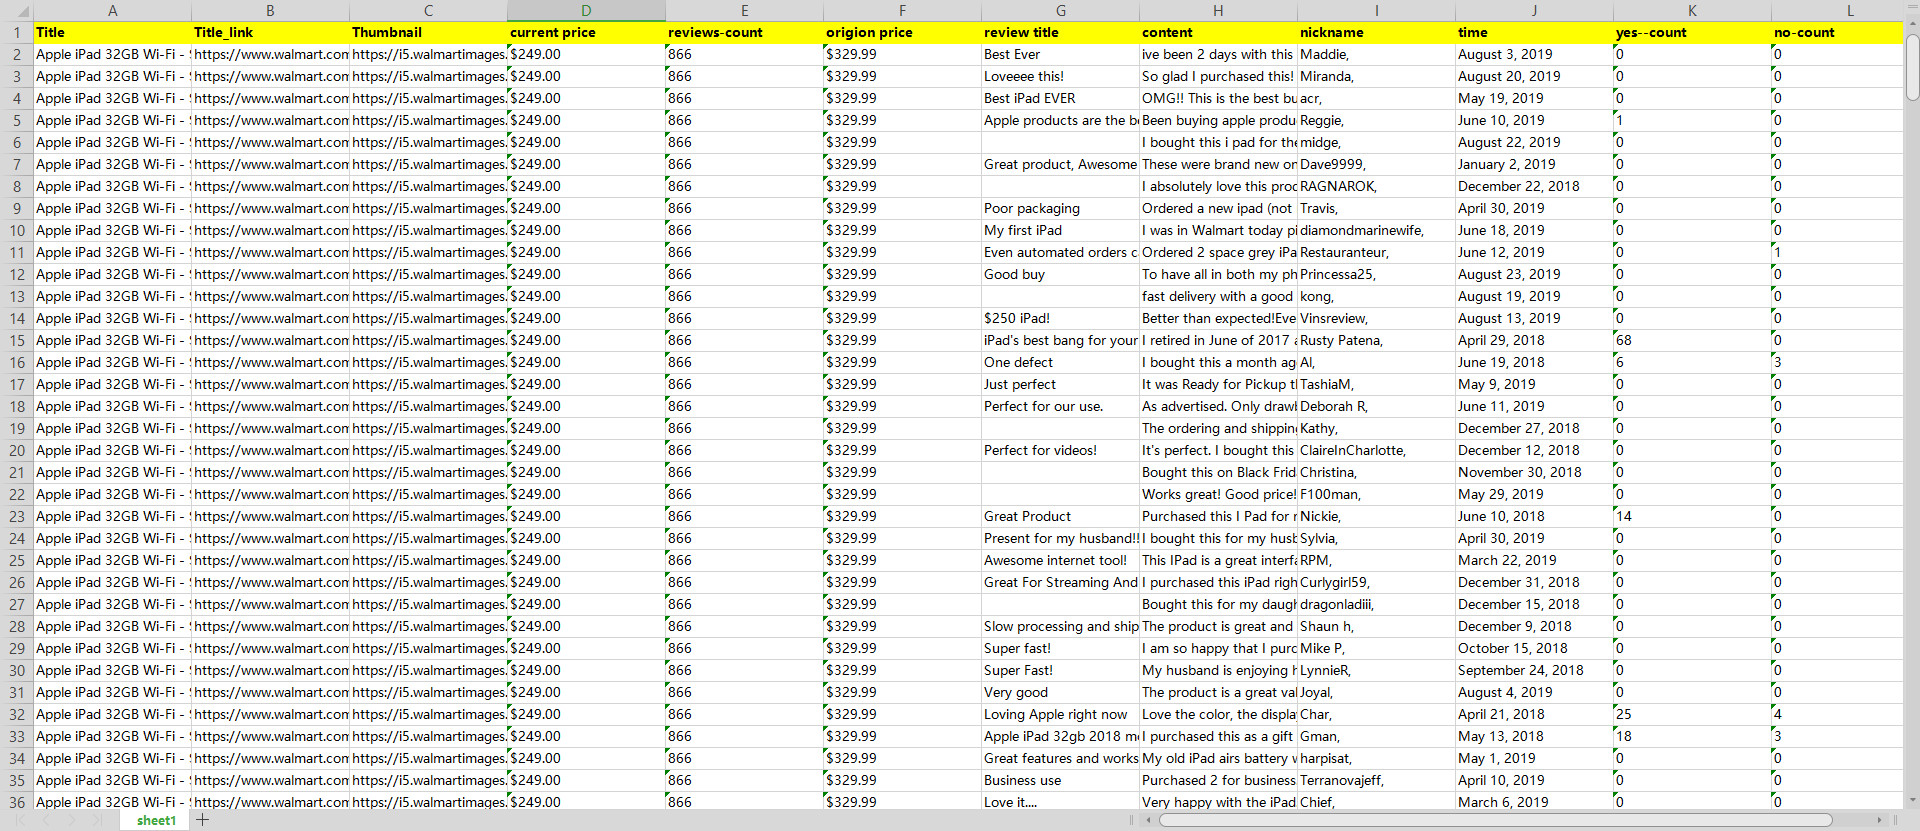Select column D by its header
This screenshot has height=831, width=1920.
point(586,10)
